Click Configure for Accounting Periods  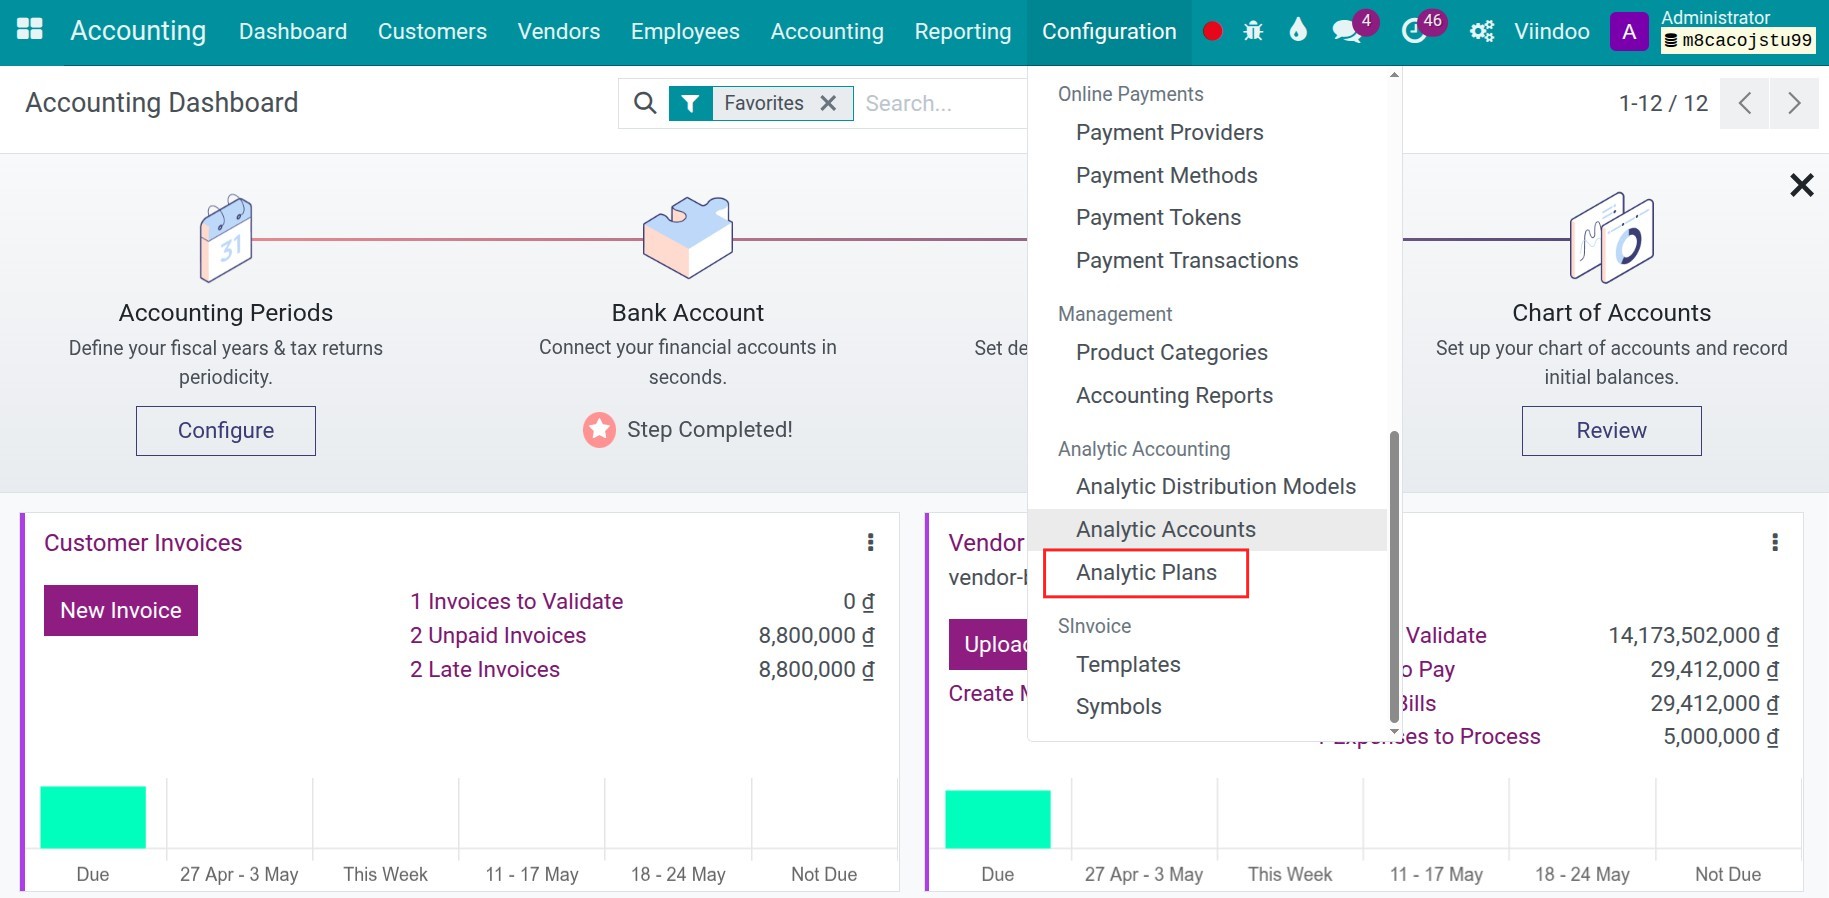pos(226,430)
